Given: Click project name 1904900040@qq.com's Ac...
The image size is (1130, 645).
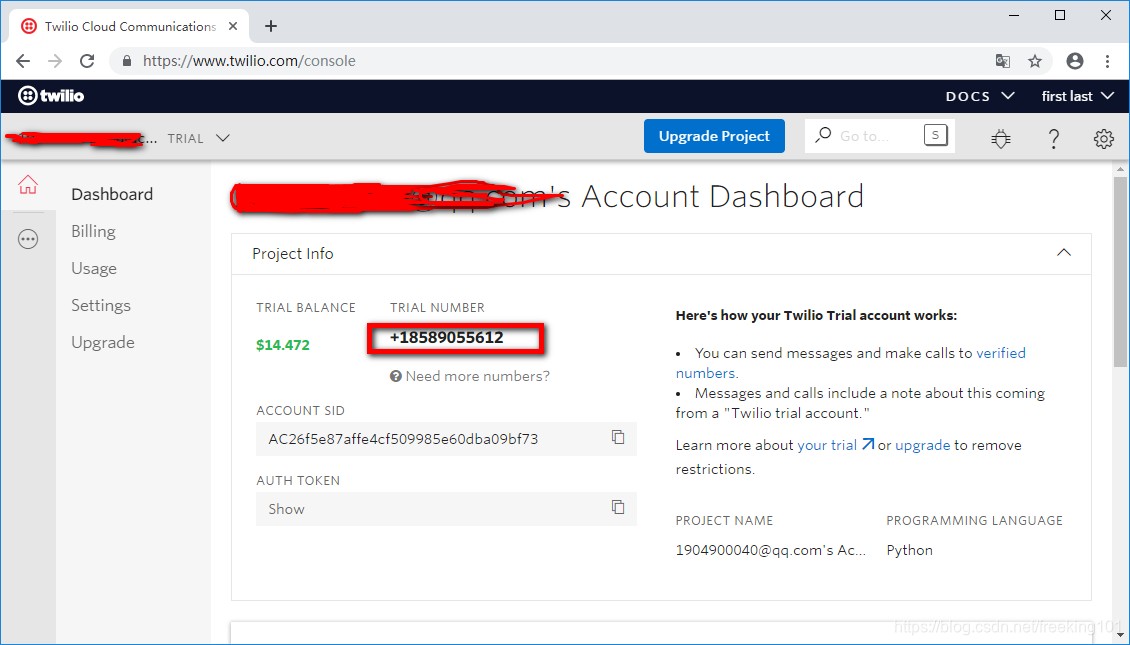Looking at the screenshot, I should [x=770, y=550].
